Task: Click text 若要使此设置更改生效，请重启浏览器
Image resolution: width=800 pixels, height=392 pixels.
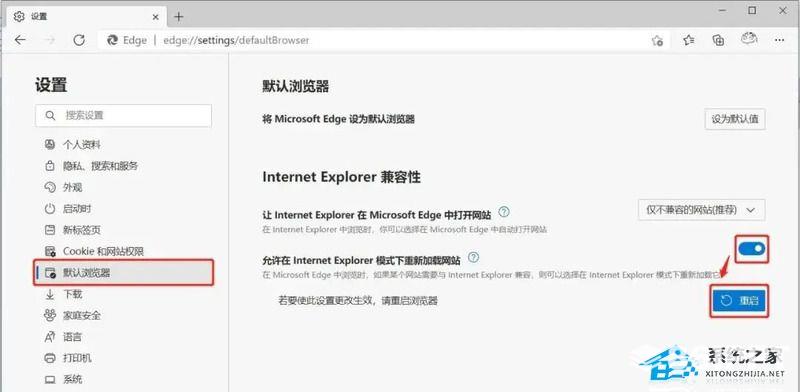Action: pos(358,301)
